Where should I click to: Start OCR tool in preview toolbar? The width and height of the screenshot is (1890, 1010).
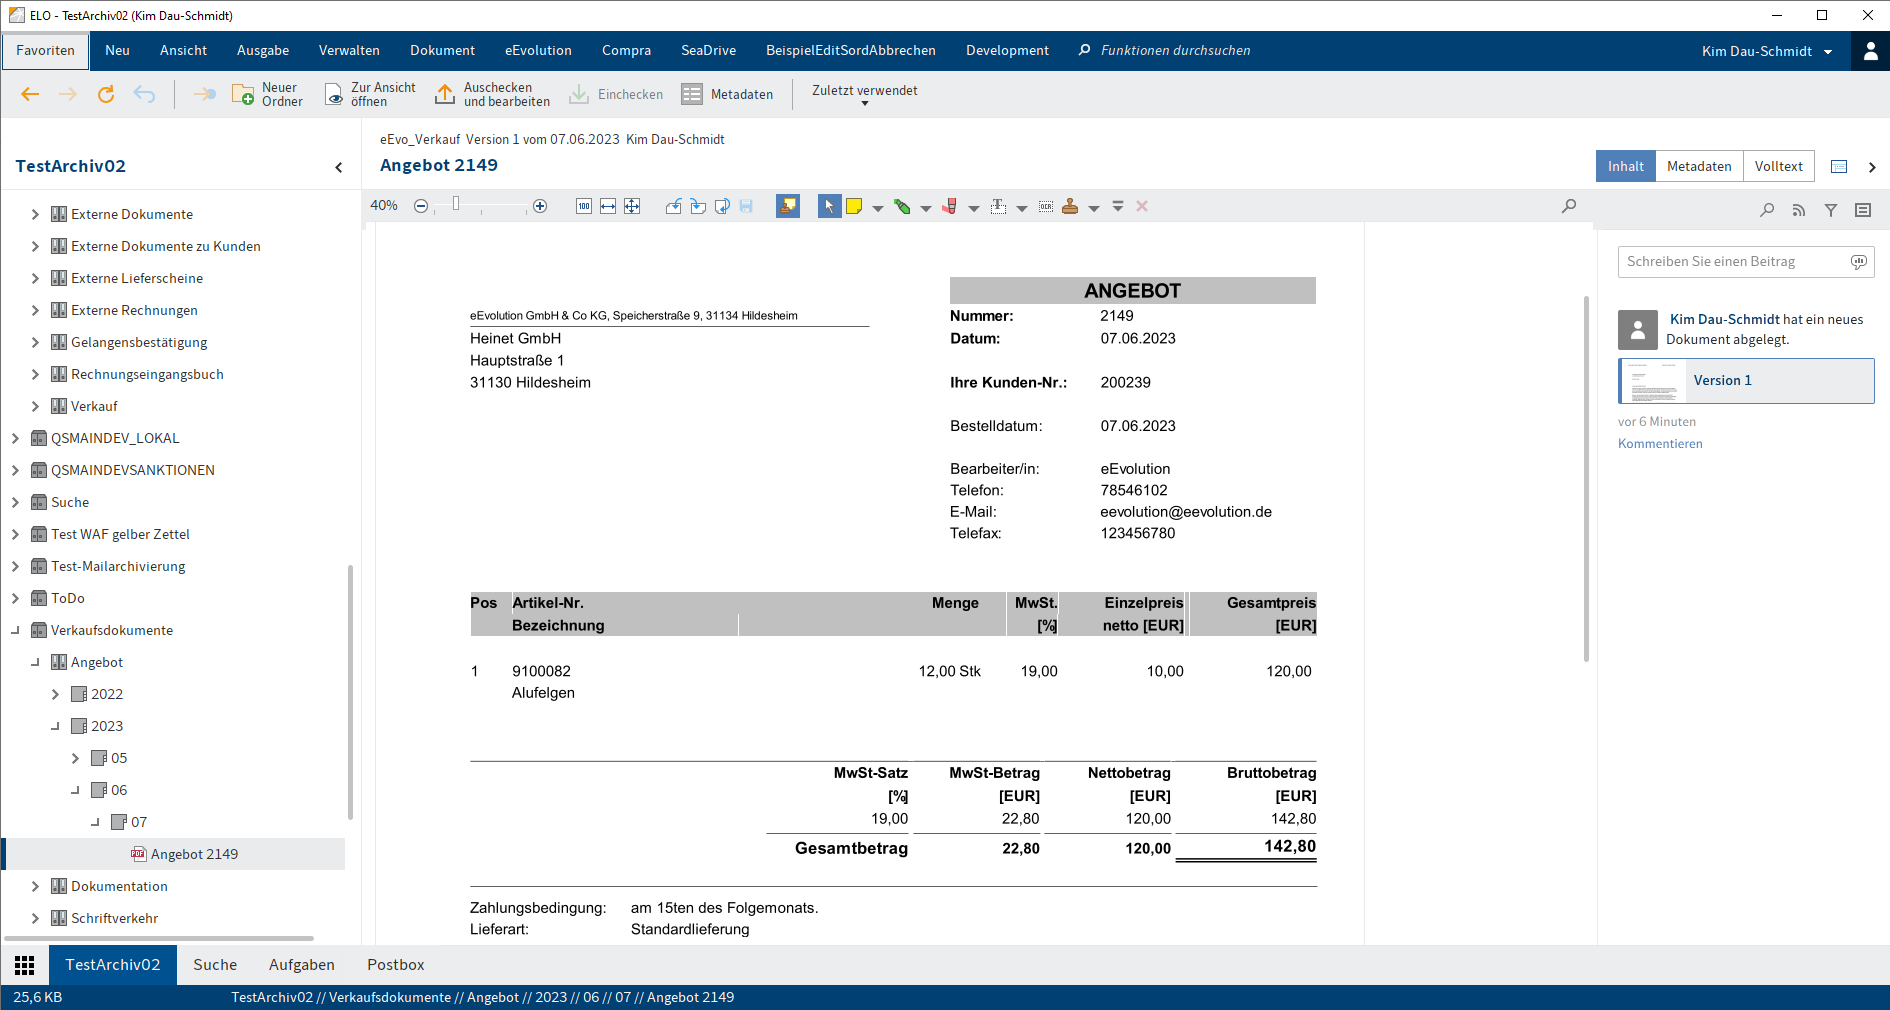(1046, 206)
